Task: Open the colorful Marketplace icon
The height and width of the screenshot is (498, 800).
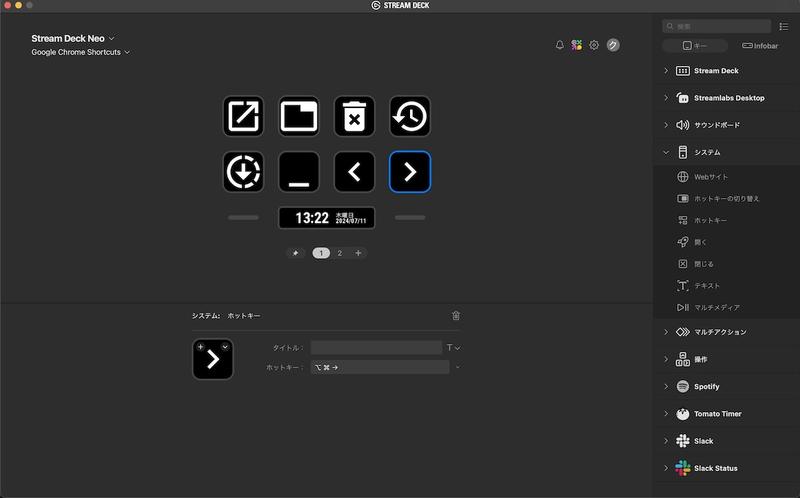Action: pyautogui.click(x=577, y=45)
